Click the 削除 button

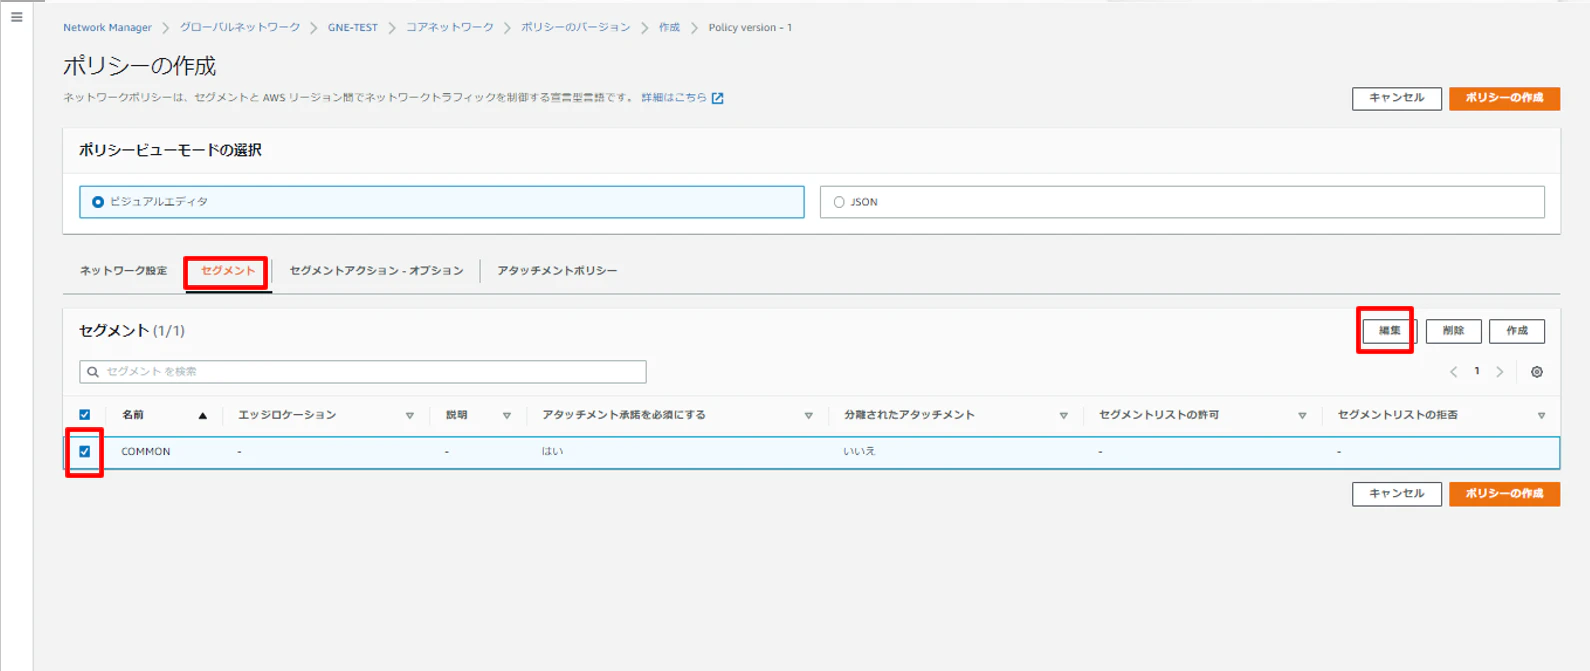1453,331
